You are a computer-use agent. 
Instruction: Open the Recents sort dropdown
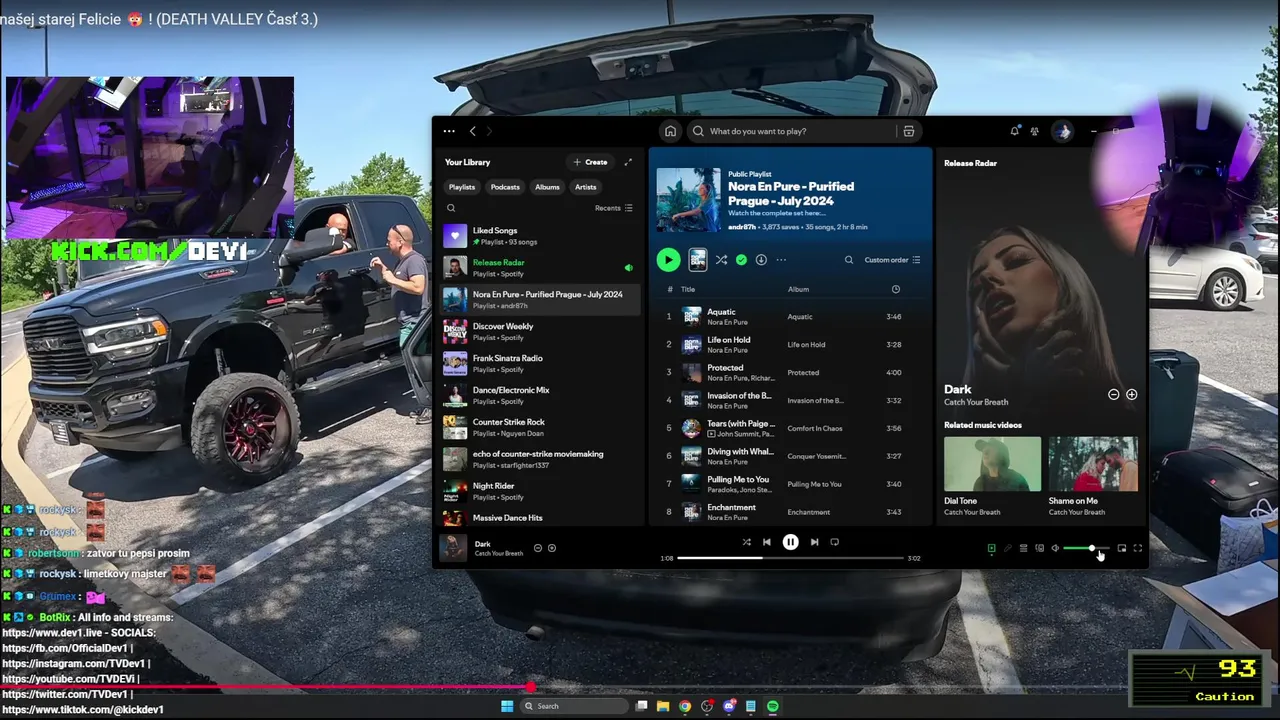point(614,208)
